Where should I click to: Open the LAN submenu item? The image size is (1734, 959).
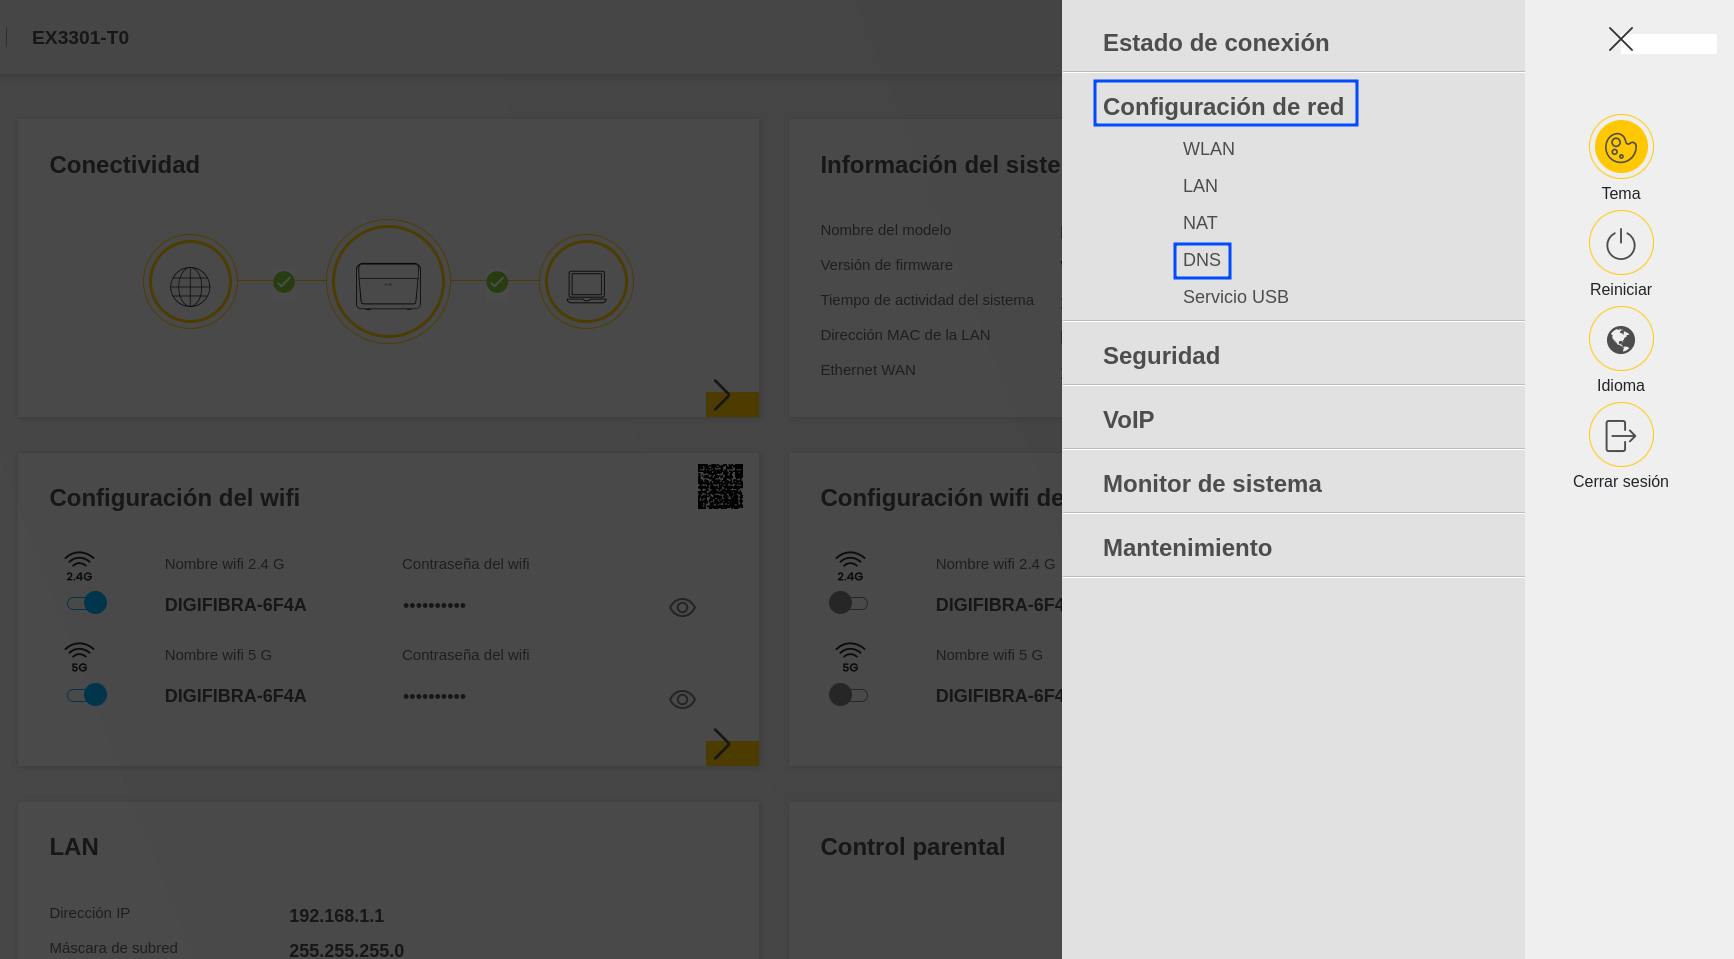click(x=1200, y=186)
